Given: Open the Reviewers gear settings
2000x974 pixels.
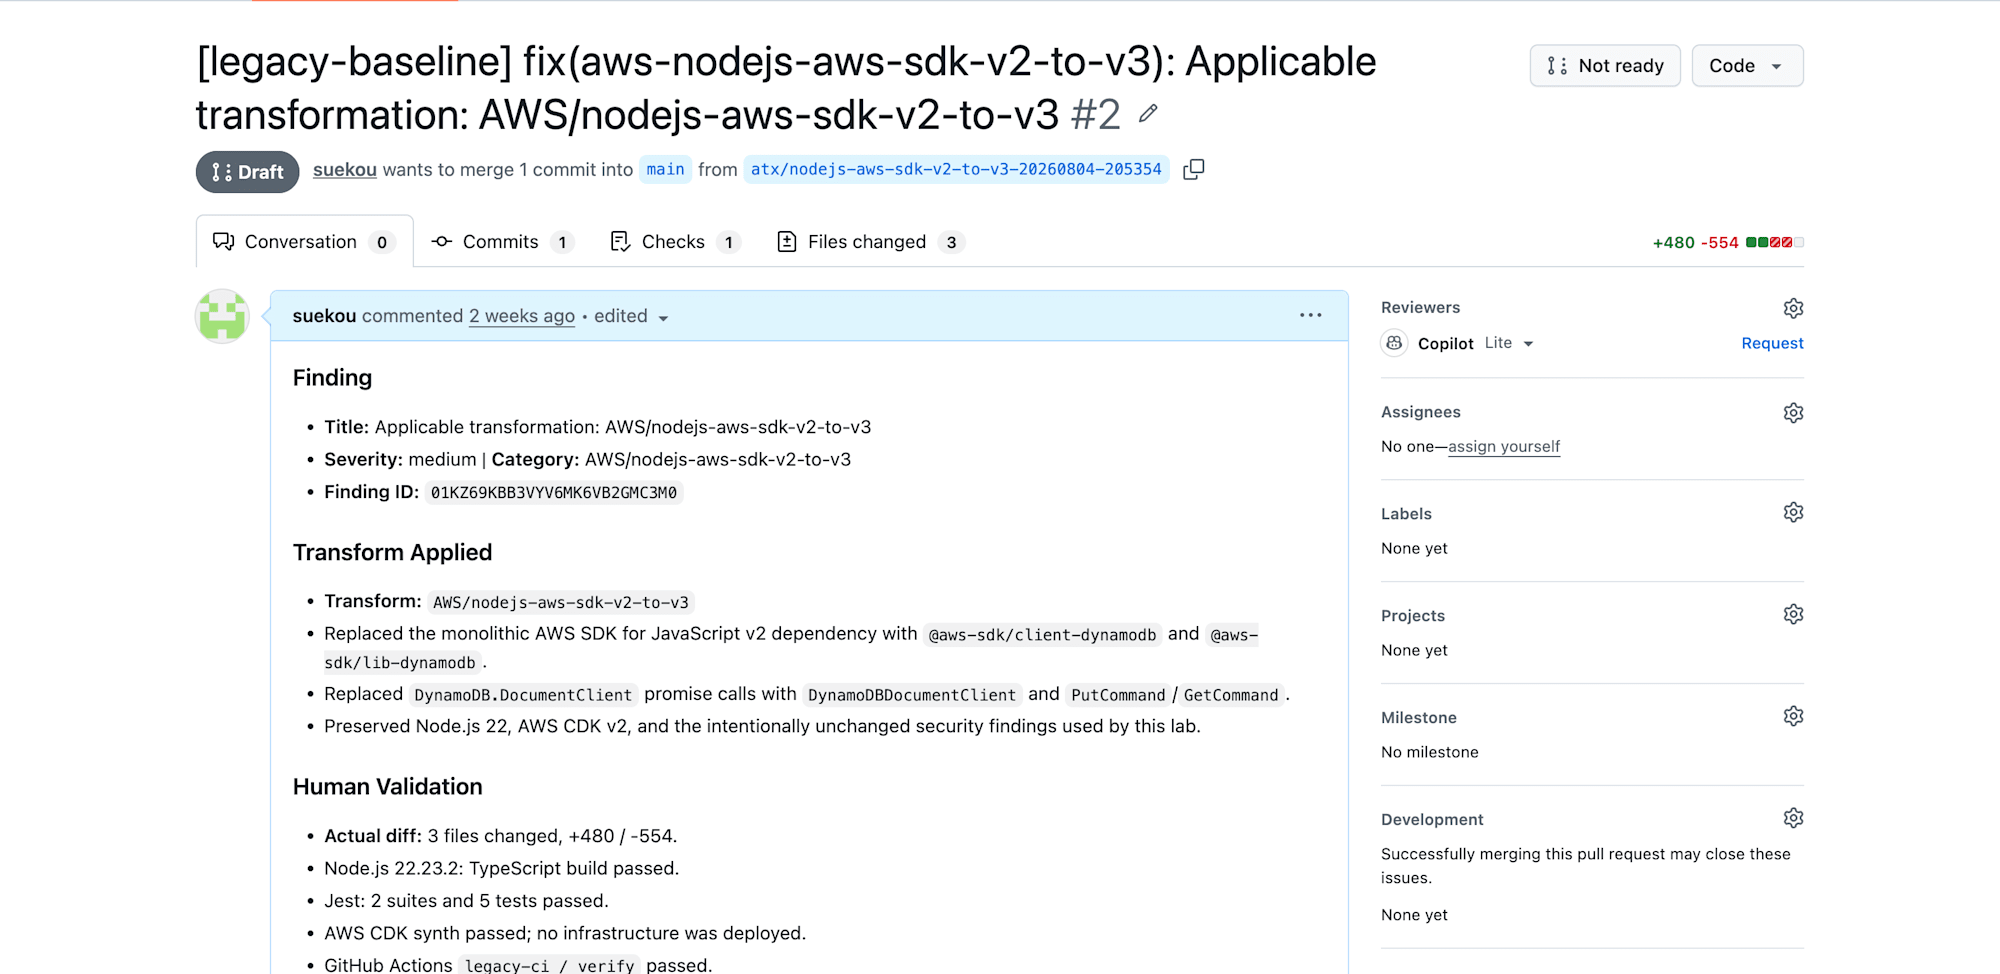Looking at the screenshot, I should [x=1793, y=308].
